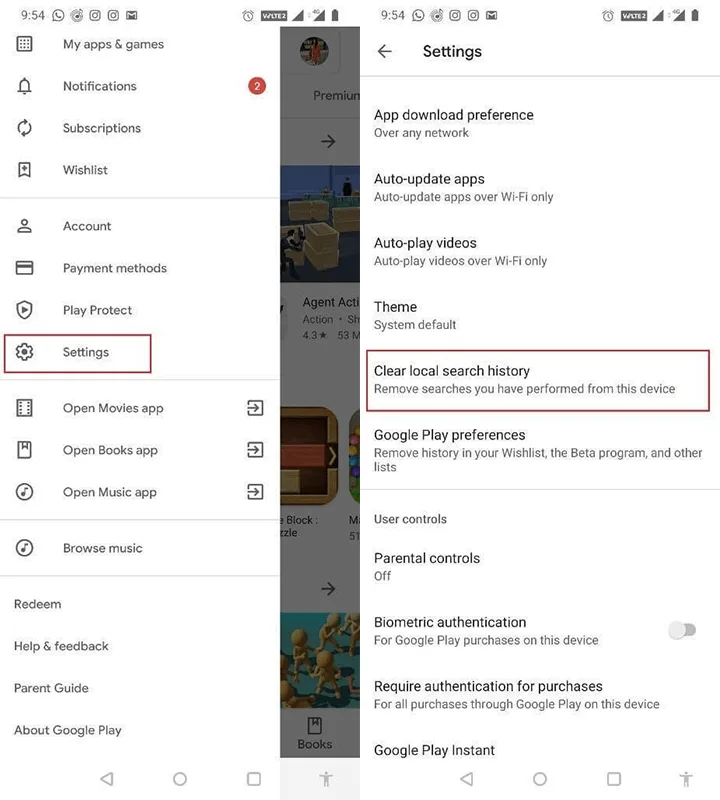Image resolution: width=720 pixels, height=800 pixels.
Task: Tap Android back button on Settings screen
Action: (466, 779)
